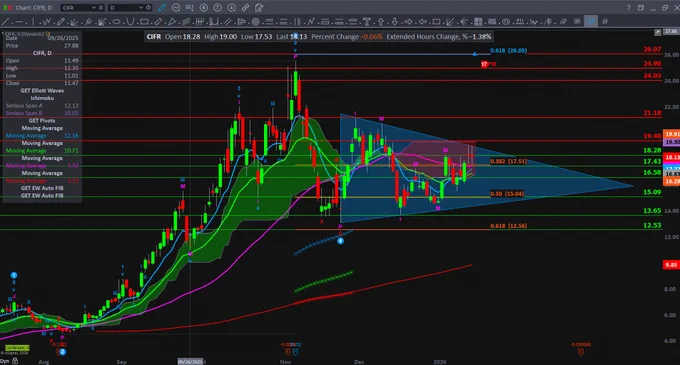Select the right arrow annotation tool

tap(409, 21)
